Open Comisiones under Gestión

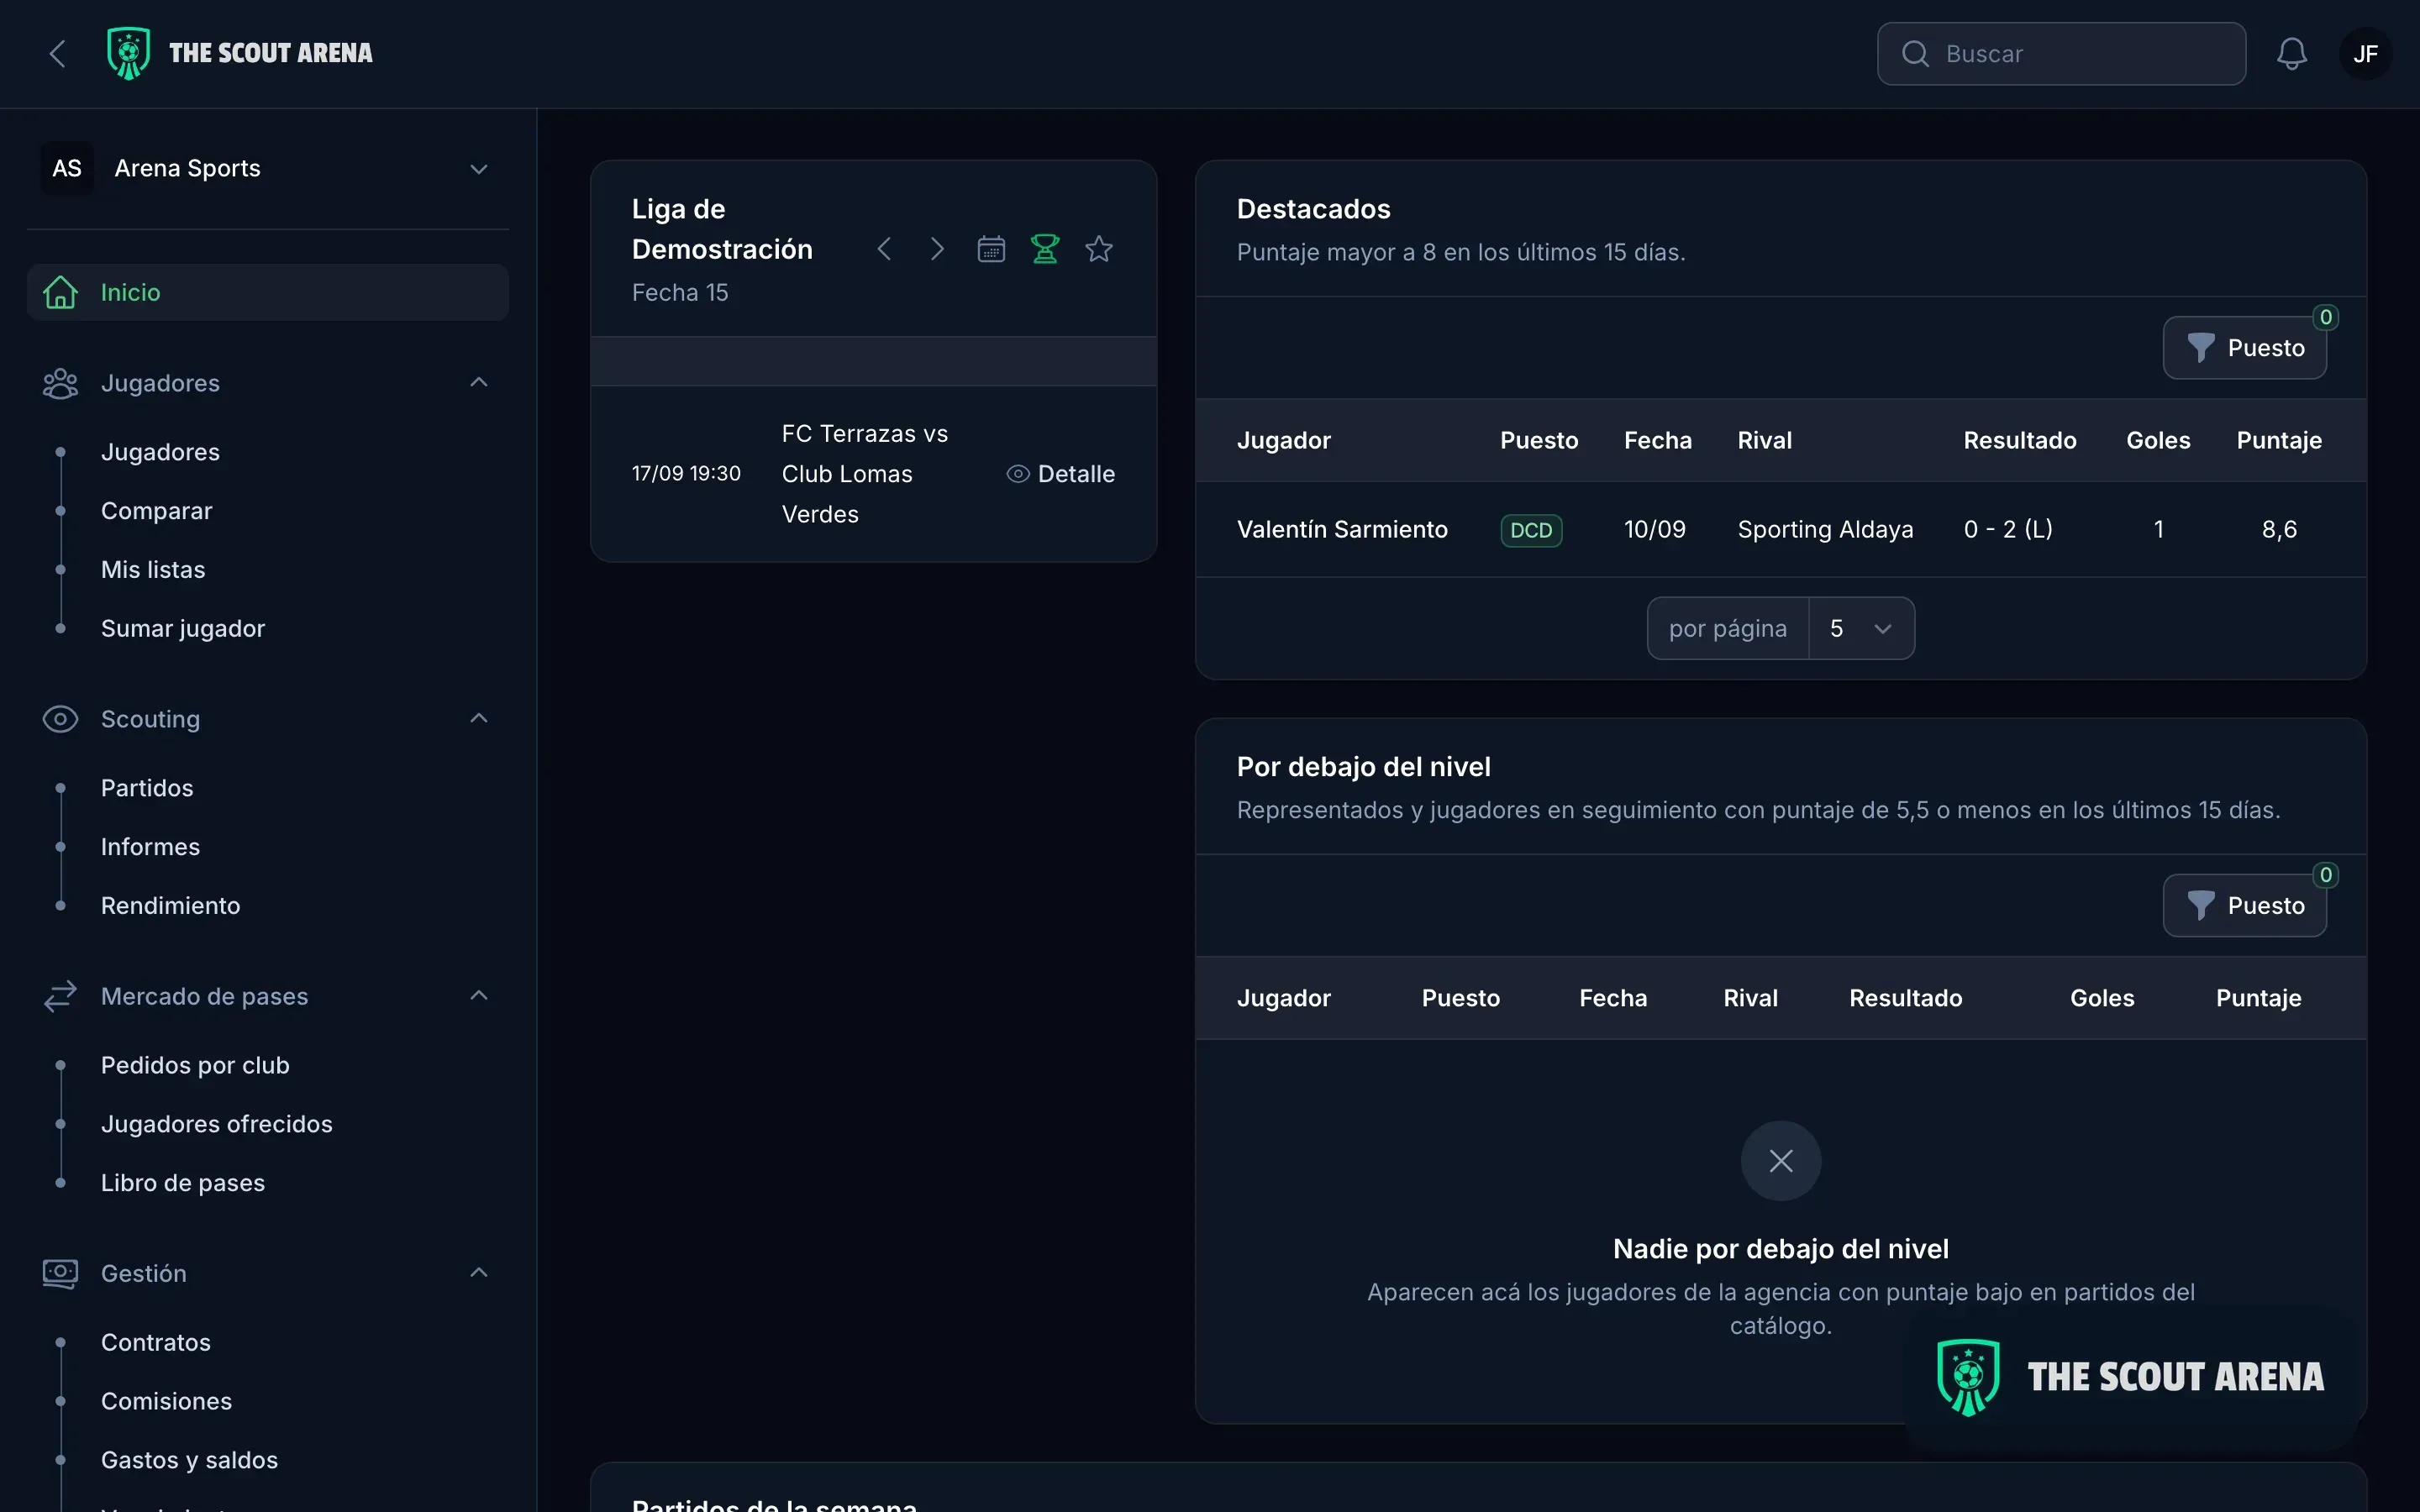[x=166, y=1402]
